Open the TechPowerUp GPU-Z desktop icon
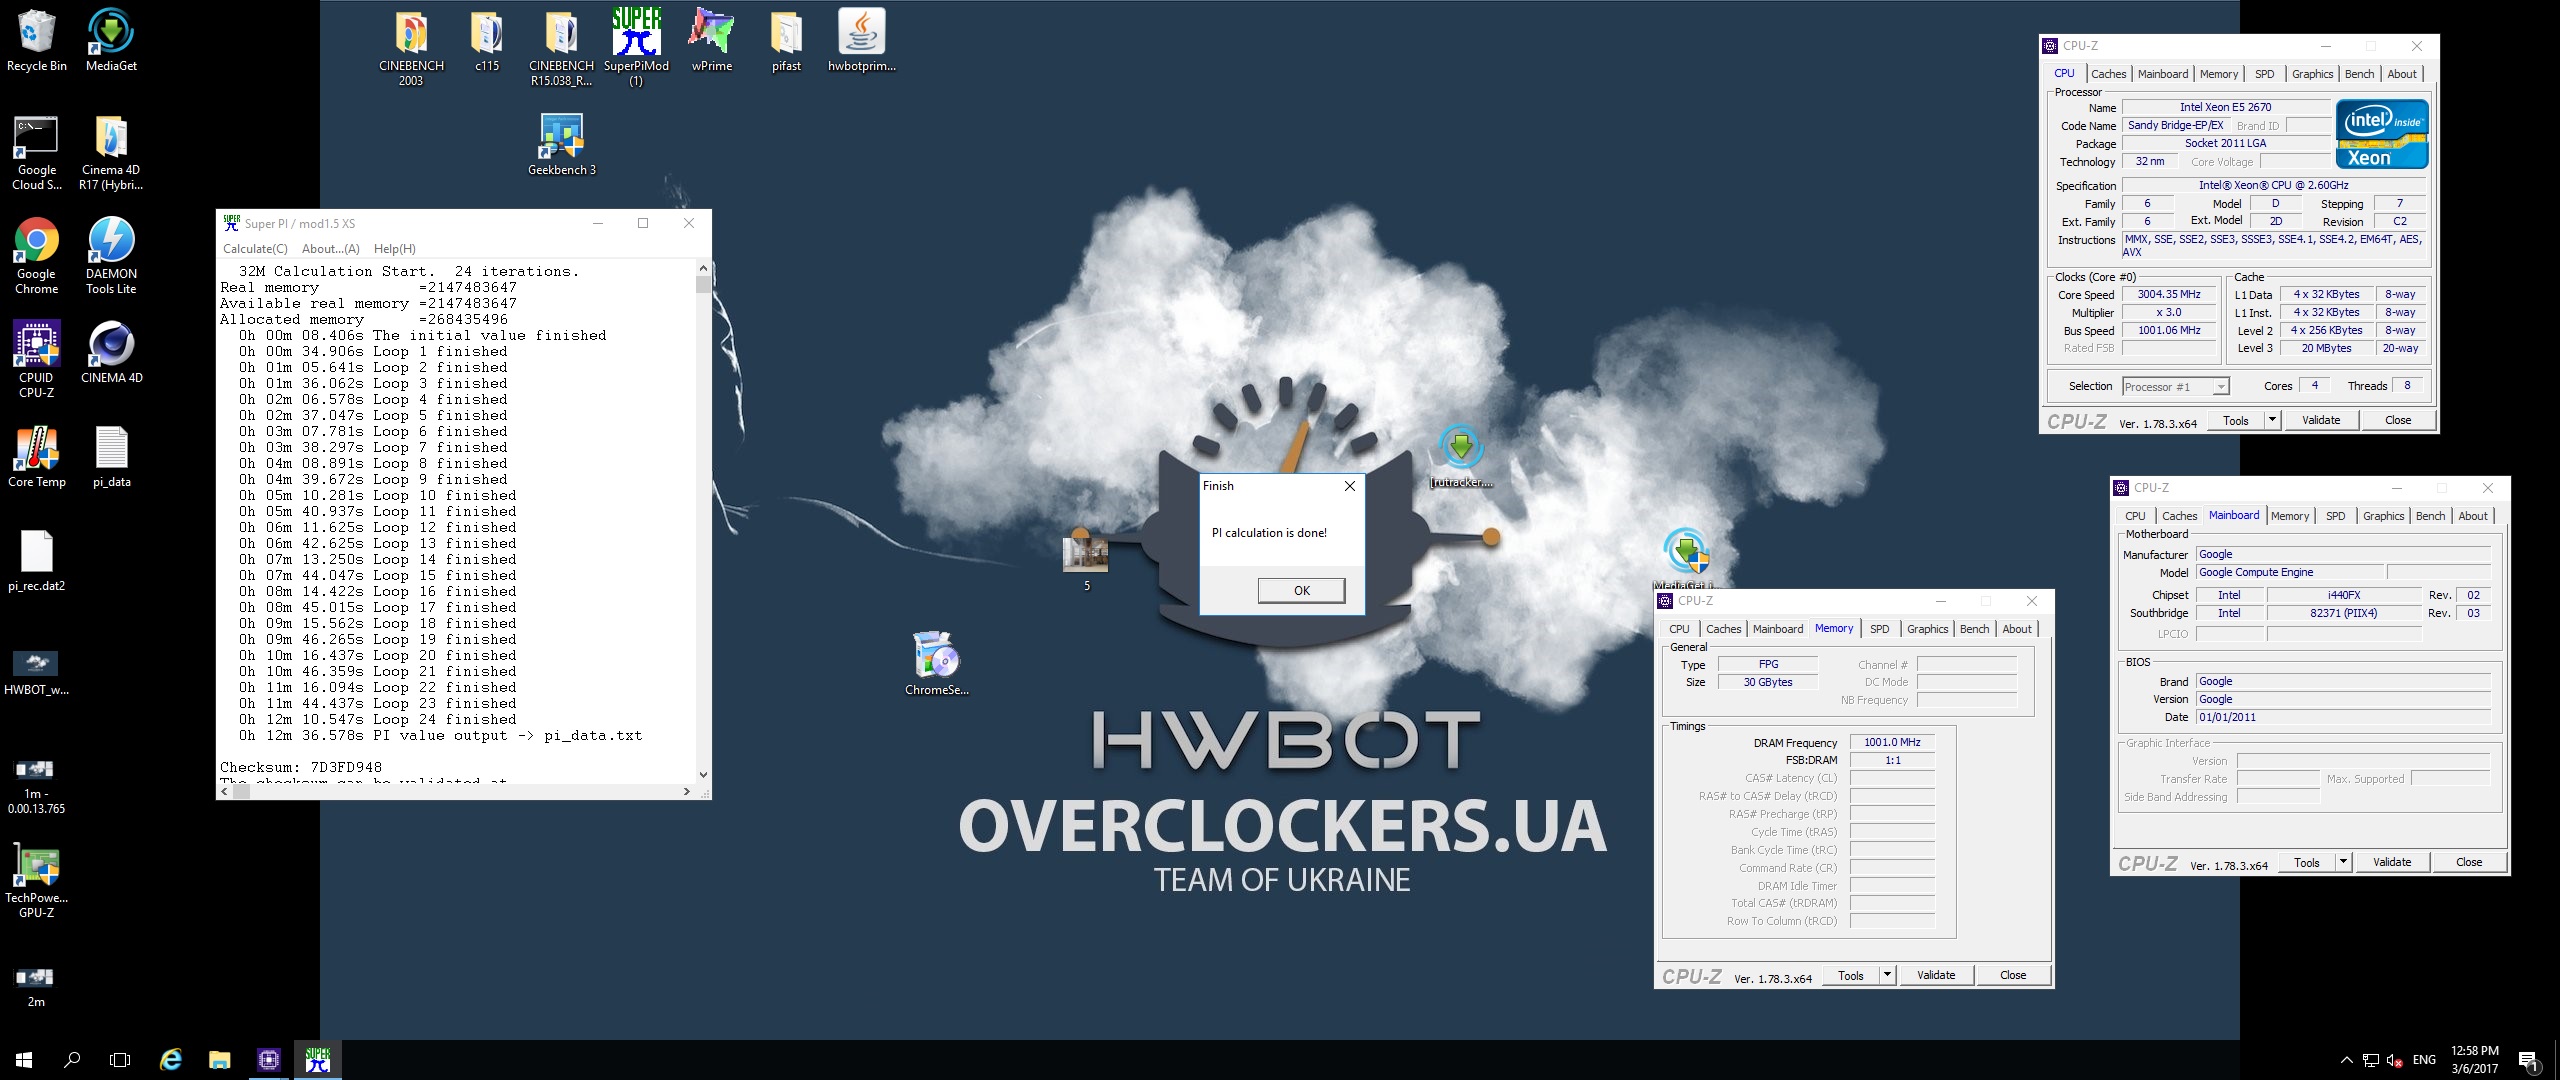This screenshot has width=2560, height=1080. click(x=37, y=880)
